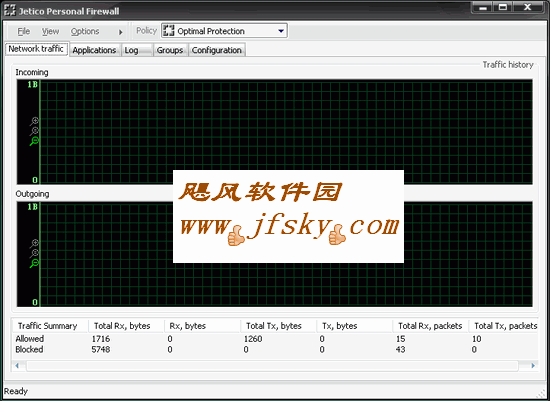Zoom in the Outgoing traffic graph
550x401 pixels.
pyautogui.click(x=34, y=243)
